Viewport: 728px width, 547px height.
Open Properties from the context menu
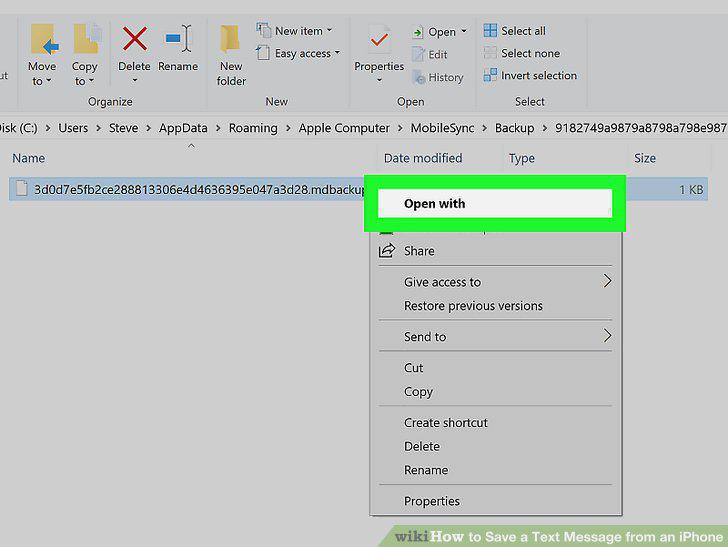click(495, 501)
